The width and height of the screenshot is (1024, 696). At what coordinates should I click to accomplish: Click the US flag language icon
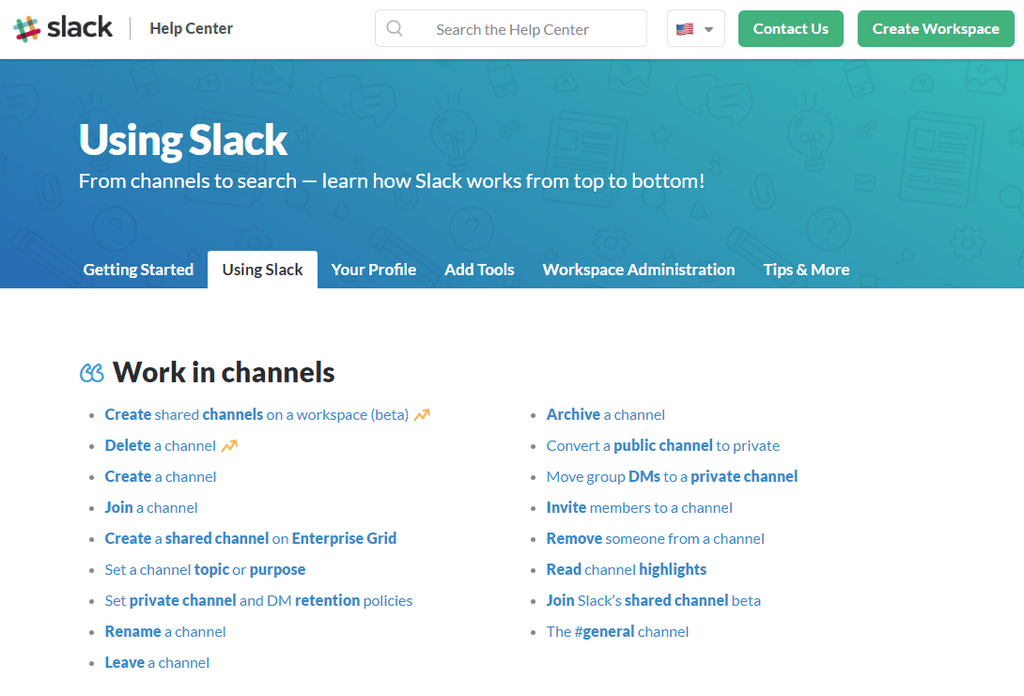684,29
